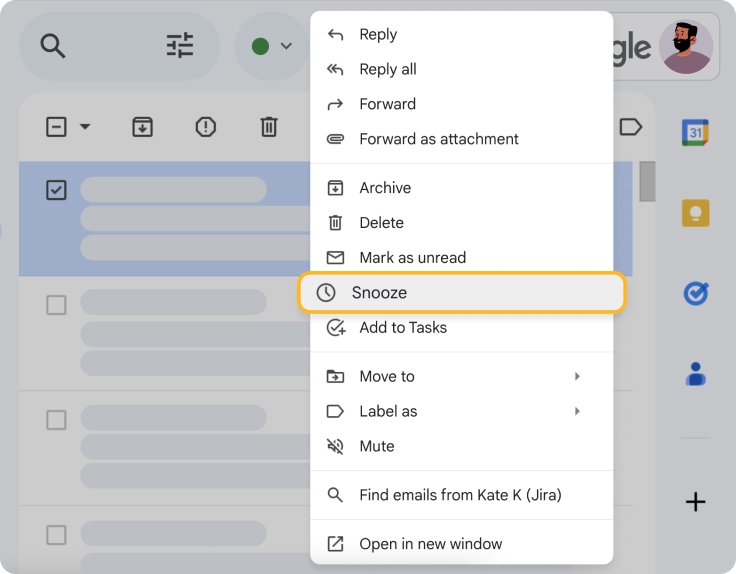Viewport: 736px width, 574px height.
Task: Open Google Calendar side panel icon
Action: click(695, 132)
